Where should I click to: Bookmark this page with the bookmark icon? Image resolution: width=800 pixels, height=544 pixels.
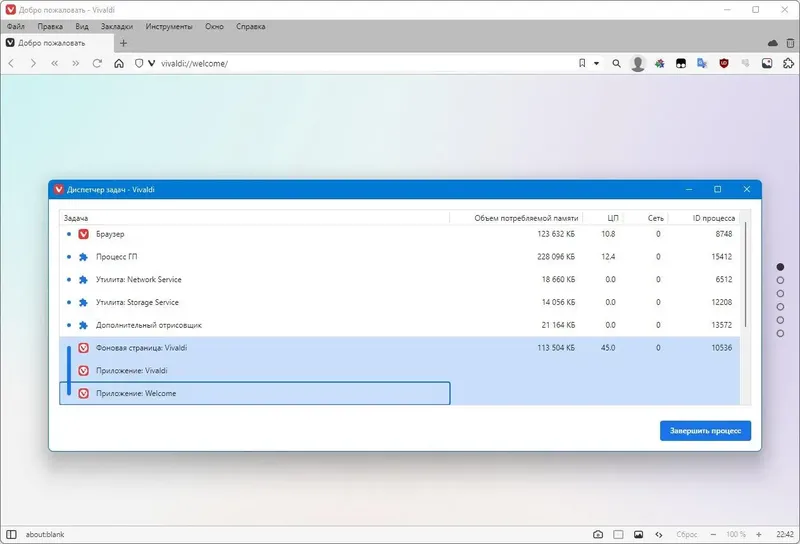click(582, 63)
